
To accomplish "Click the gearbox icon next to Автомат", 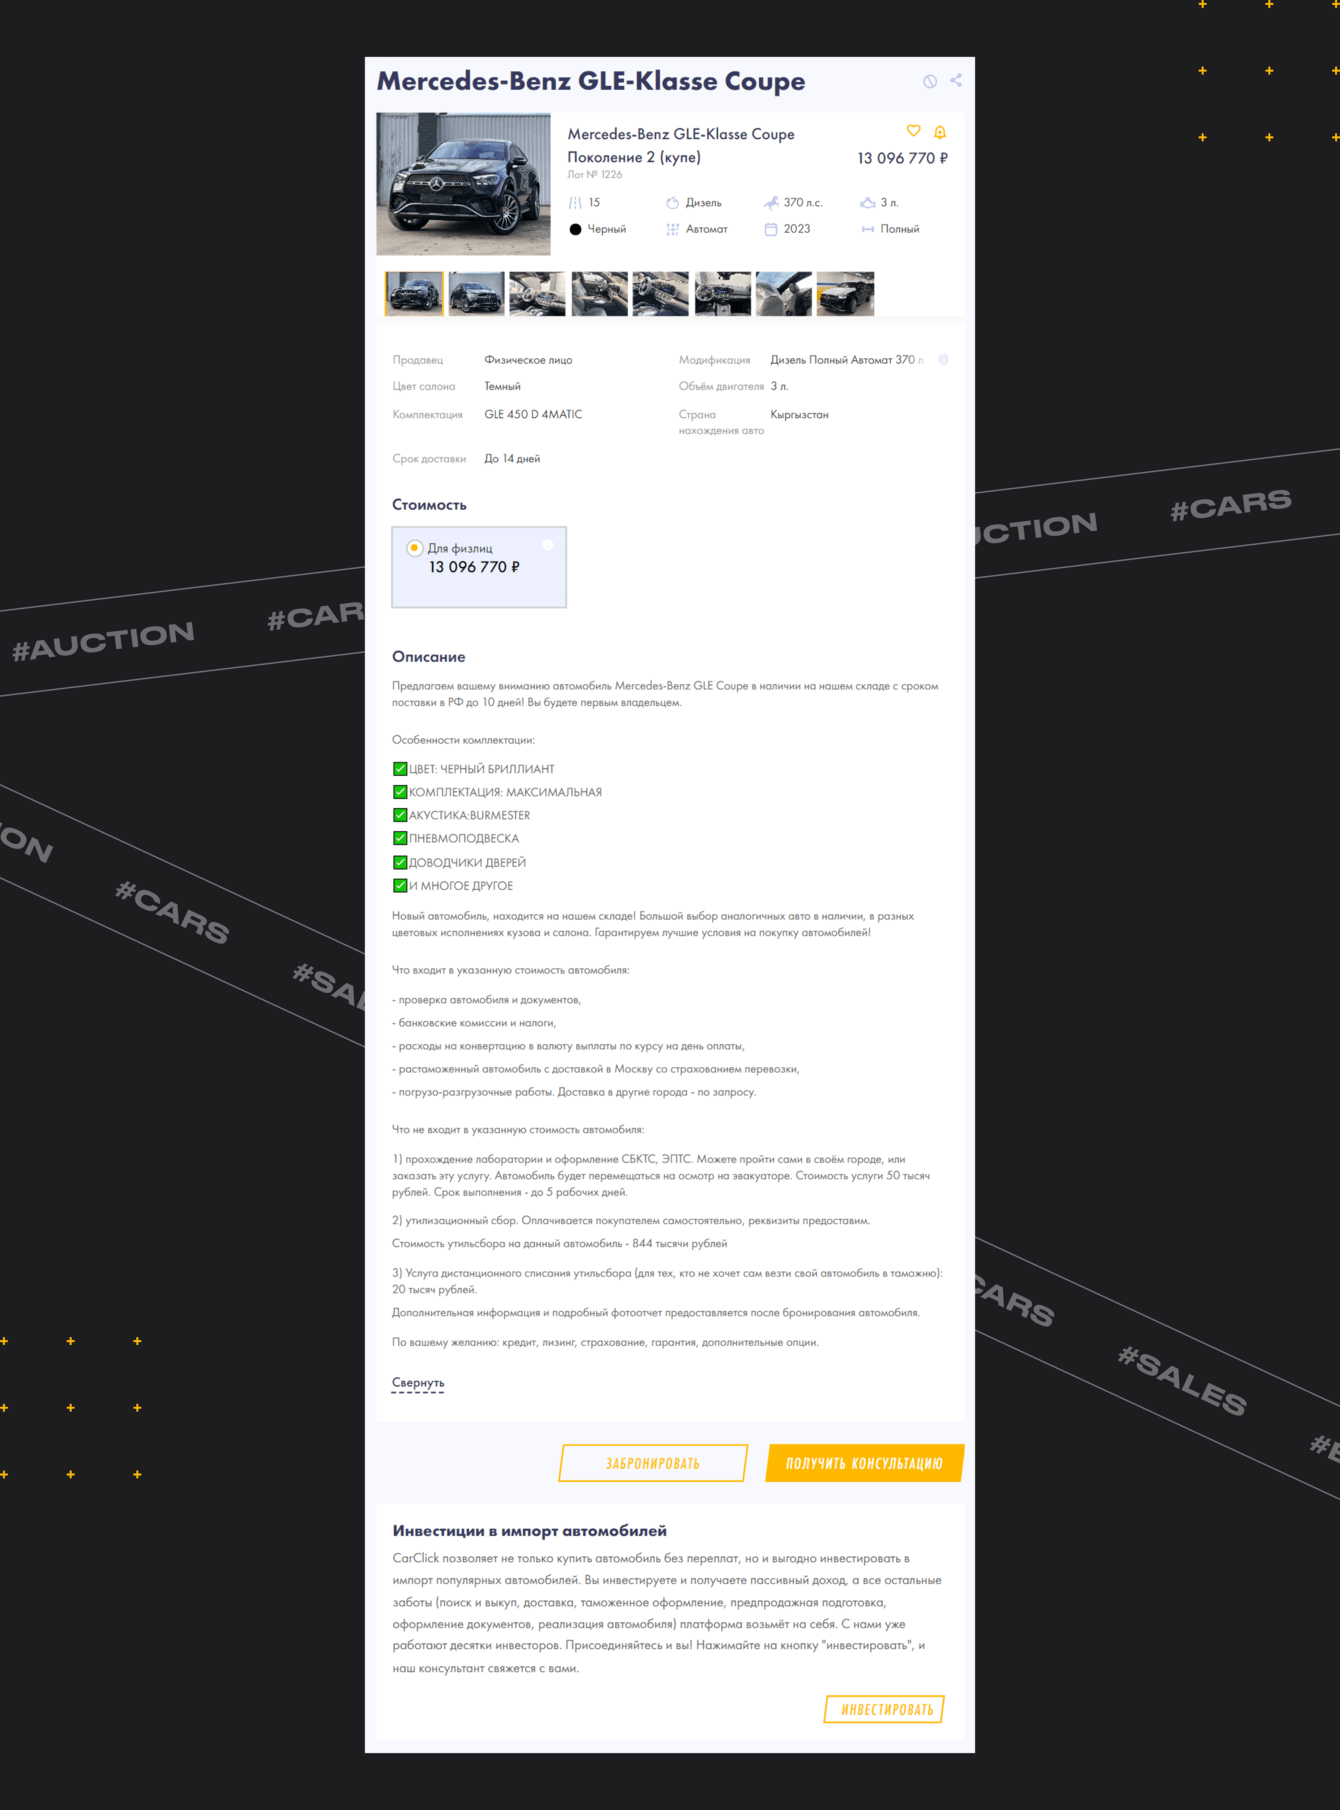I will tap(673, 229).
